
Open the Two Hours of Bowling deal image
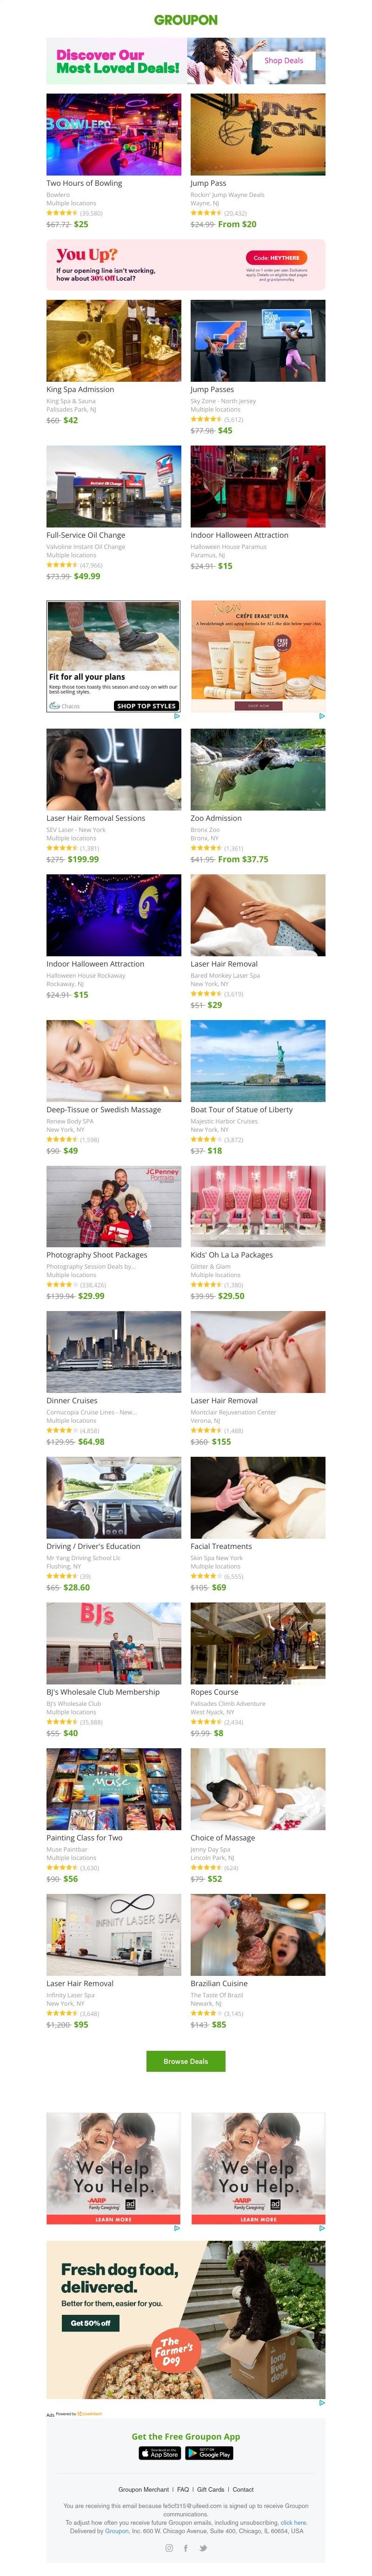[113, 134]
